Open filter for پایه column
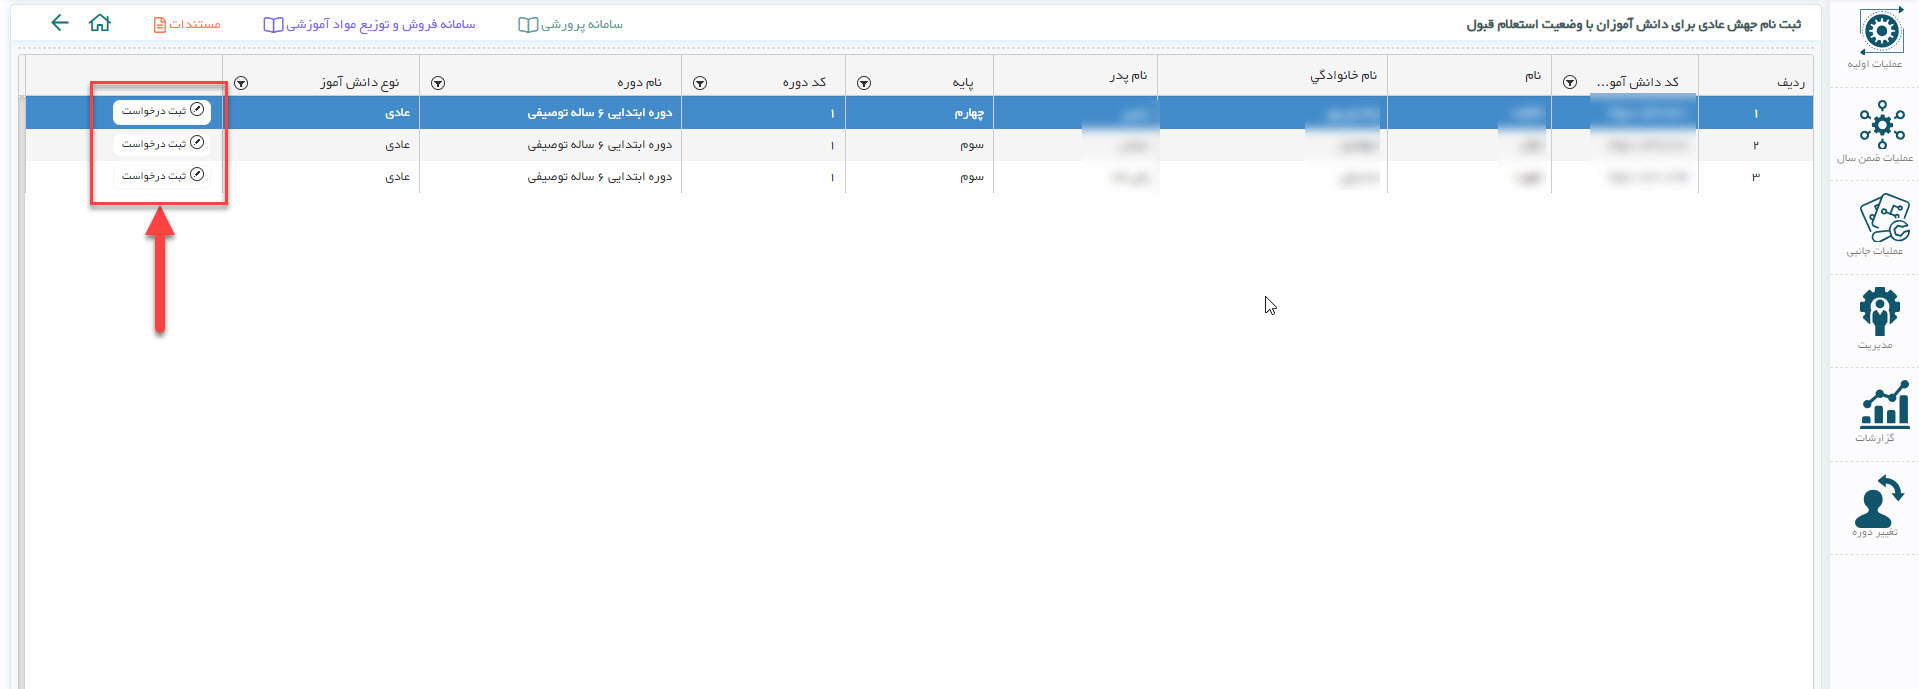This screenshot has width=1919, height=689. (x=864, y=83)
